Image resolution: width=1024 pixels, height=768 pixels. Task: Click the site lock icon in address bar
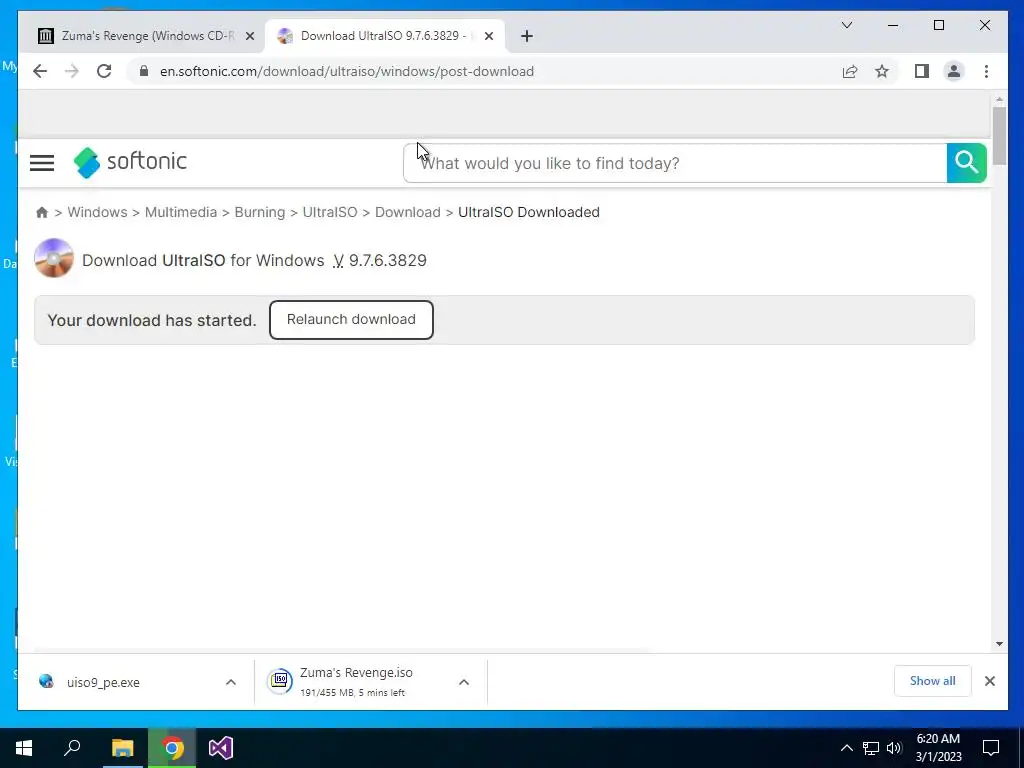pos(144,71)
